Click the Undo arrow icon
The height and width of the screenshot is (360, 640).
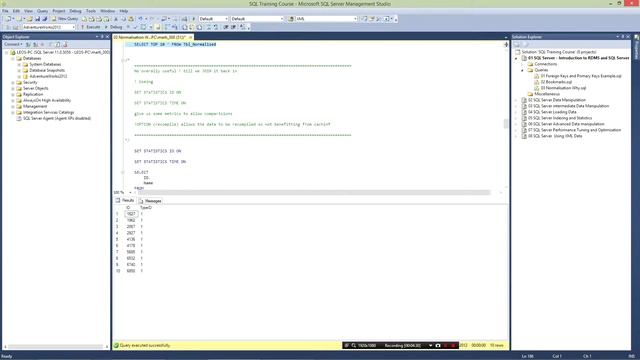(140, 19)
